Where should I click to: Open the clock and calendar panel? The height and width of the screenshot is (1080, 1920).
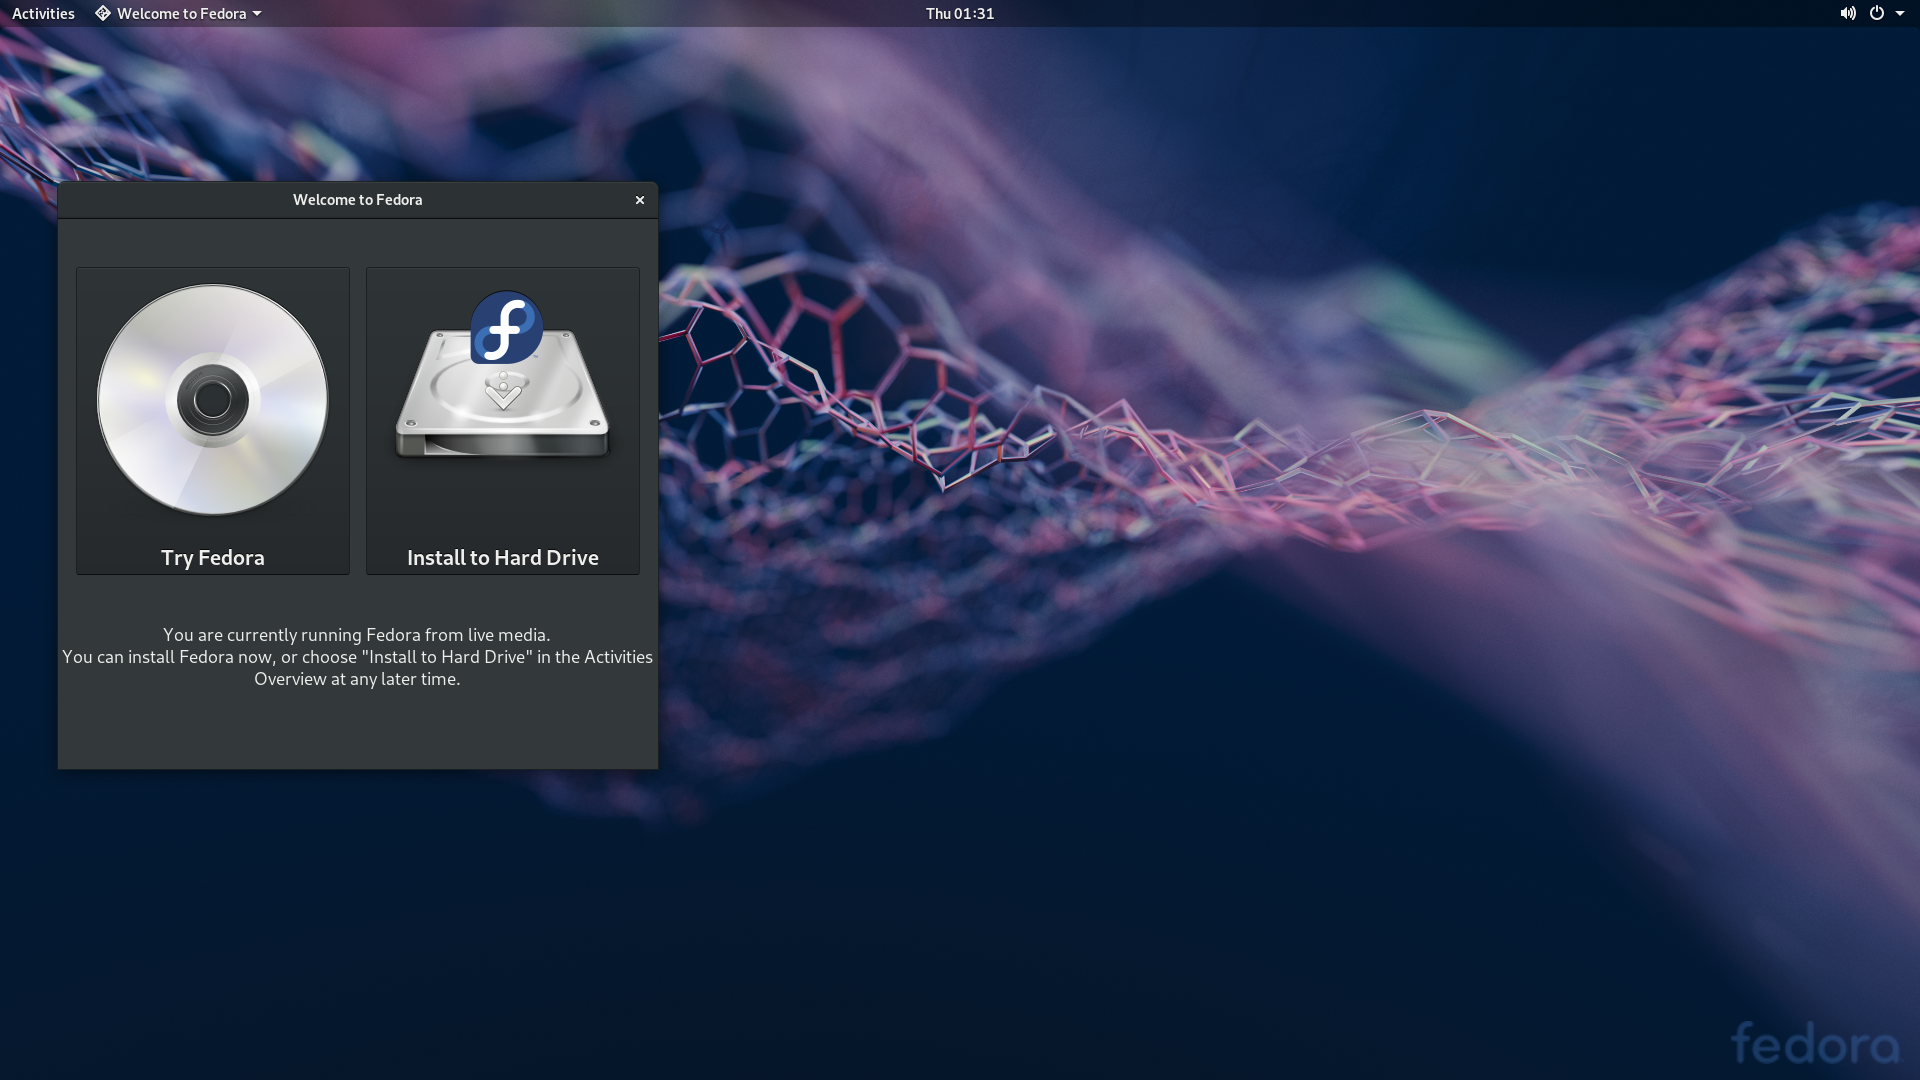tap(959, 13)
